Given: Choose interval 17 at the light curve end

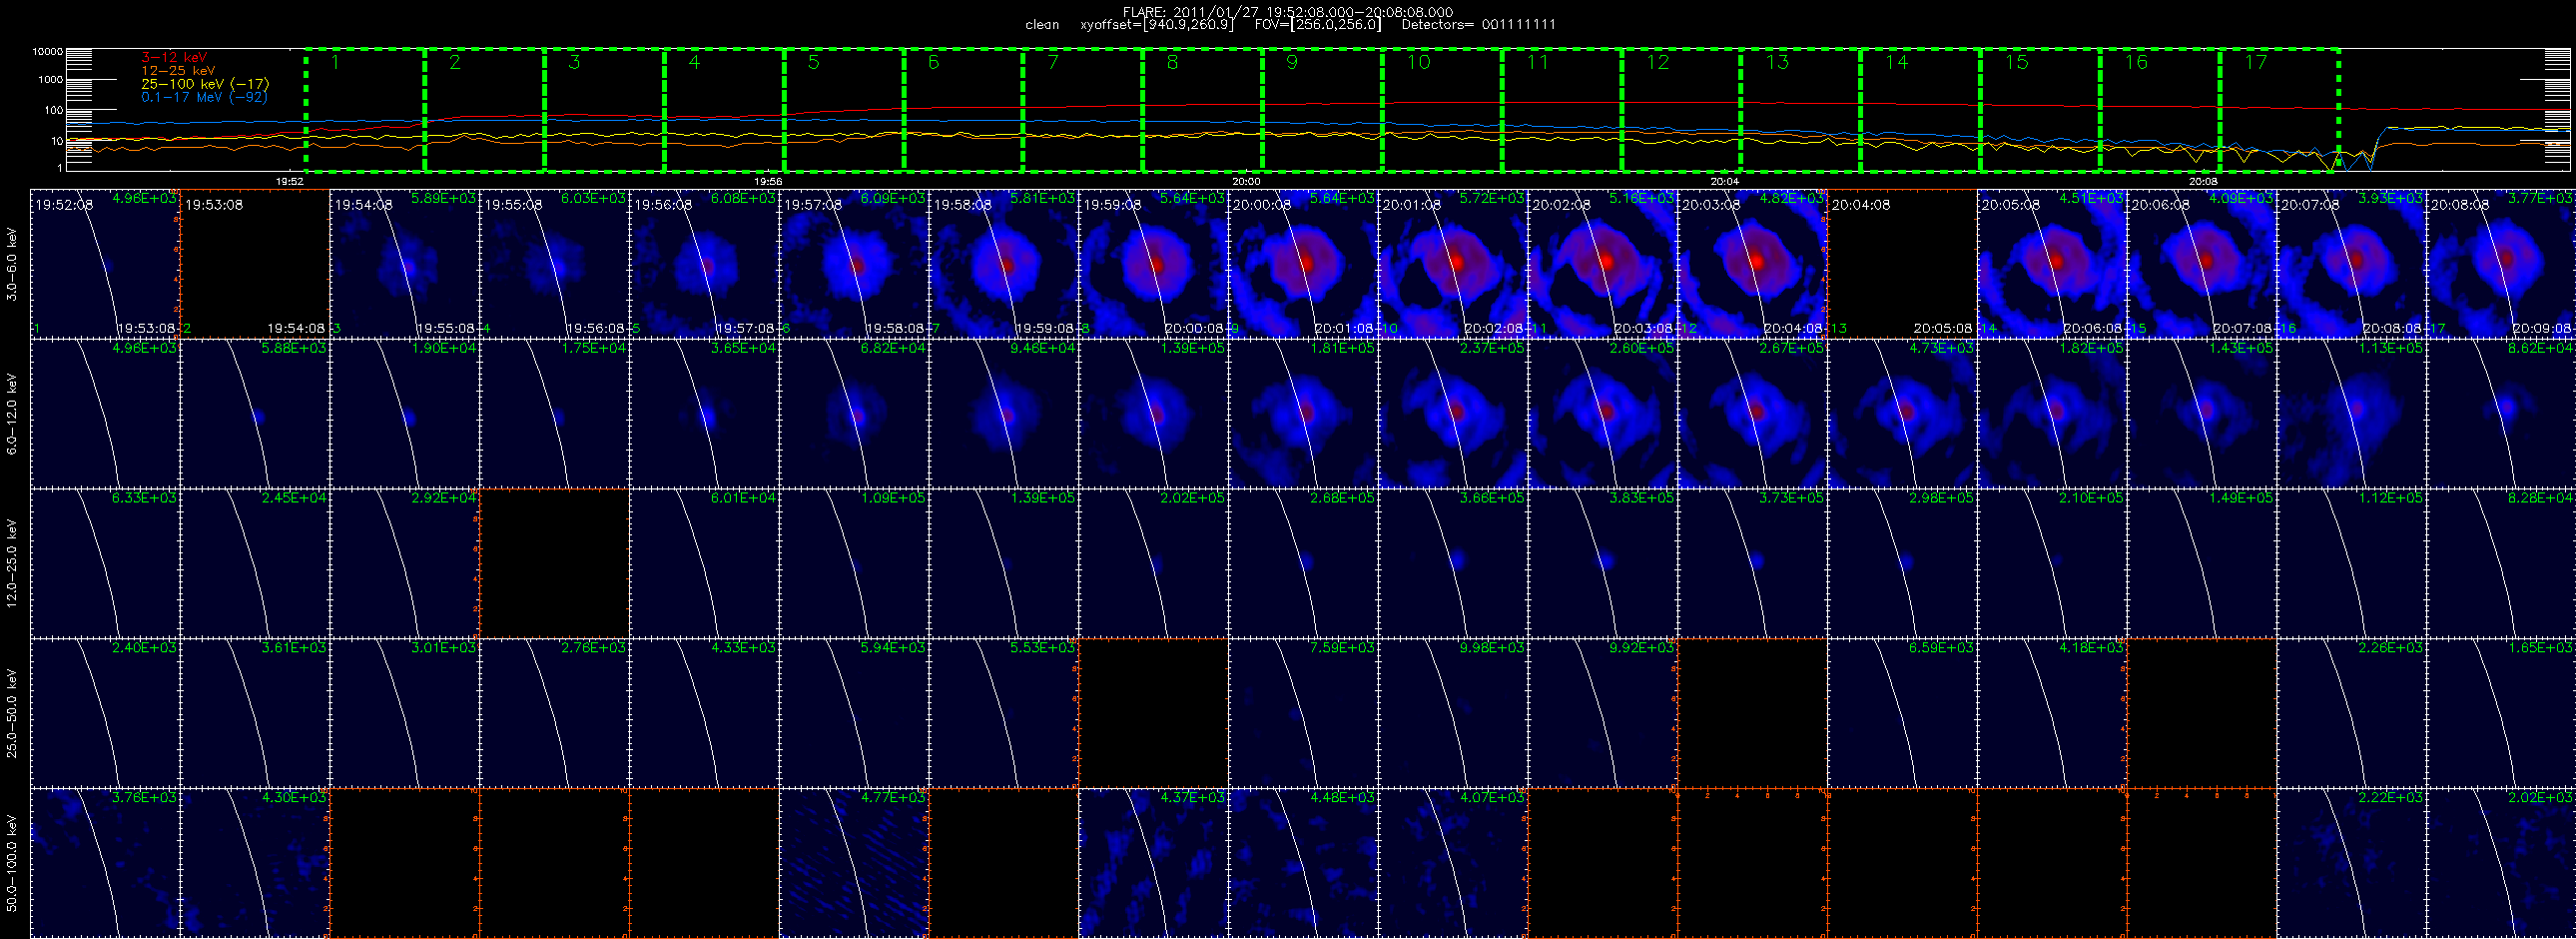Looking at the screenshot, I should [x=2279, y=109].
